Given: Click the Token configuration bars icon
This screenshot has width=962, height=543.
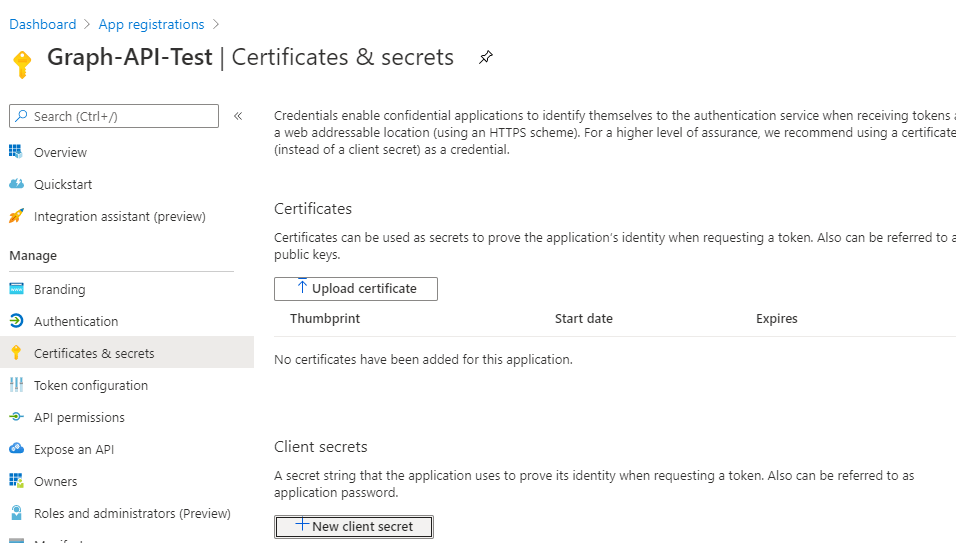Looking at the screenshot, I should 17,385.
